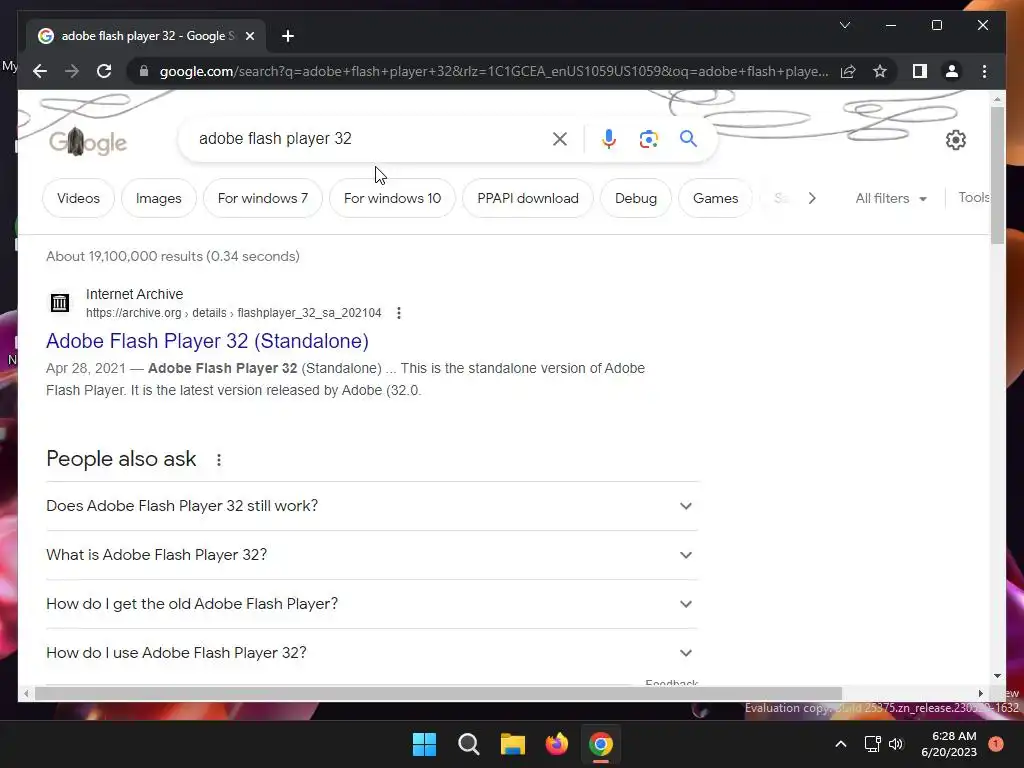The width and height of the screenshot is (1024, 768).
Task: Select the Games filter chip
Action: (716, 199)
